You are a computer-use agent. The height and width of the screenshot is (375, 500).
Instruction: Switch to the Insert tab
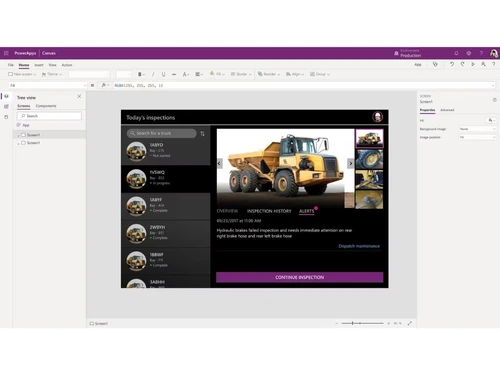click(39, 65)
